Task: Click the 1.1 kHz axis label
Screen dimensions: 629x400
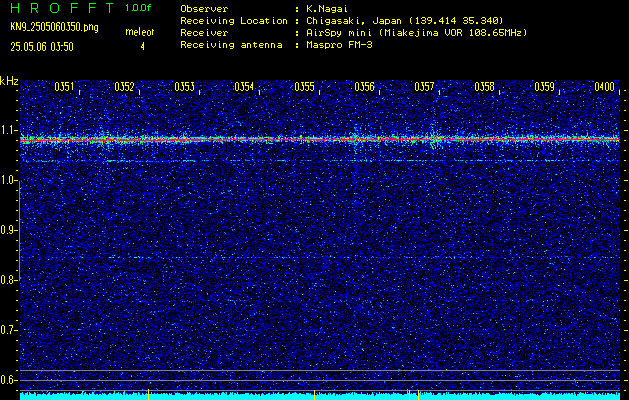Action: point(8,130)
